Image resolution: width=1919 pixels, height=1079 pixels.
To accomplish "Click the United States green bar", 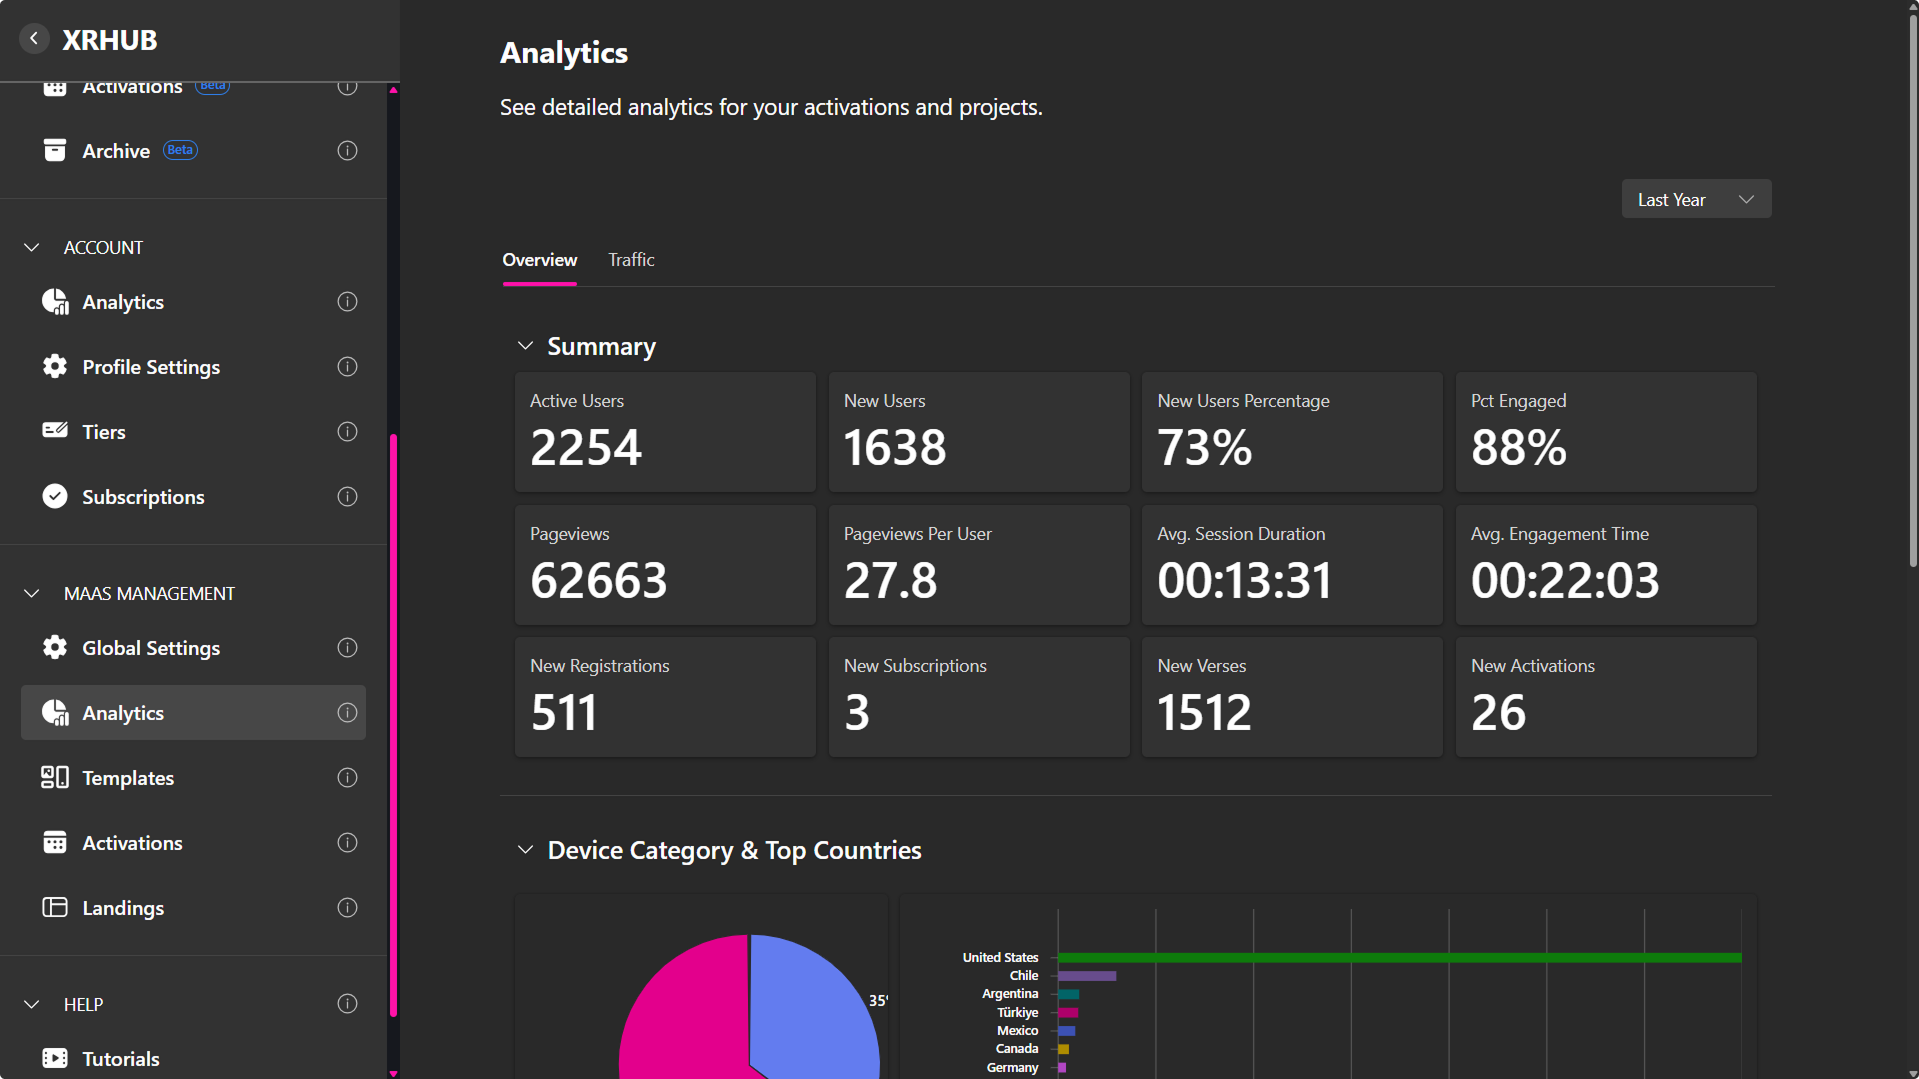I will [1399, 958].
